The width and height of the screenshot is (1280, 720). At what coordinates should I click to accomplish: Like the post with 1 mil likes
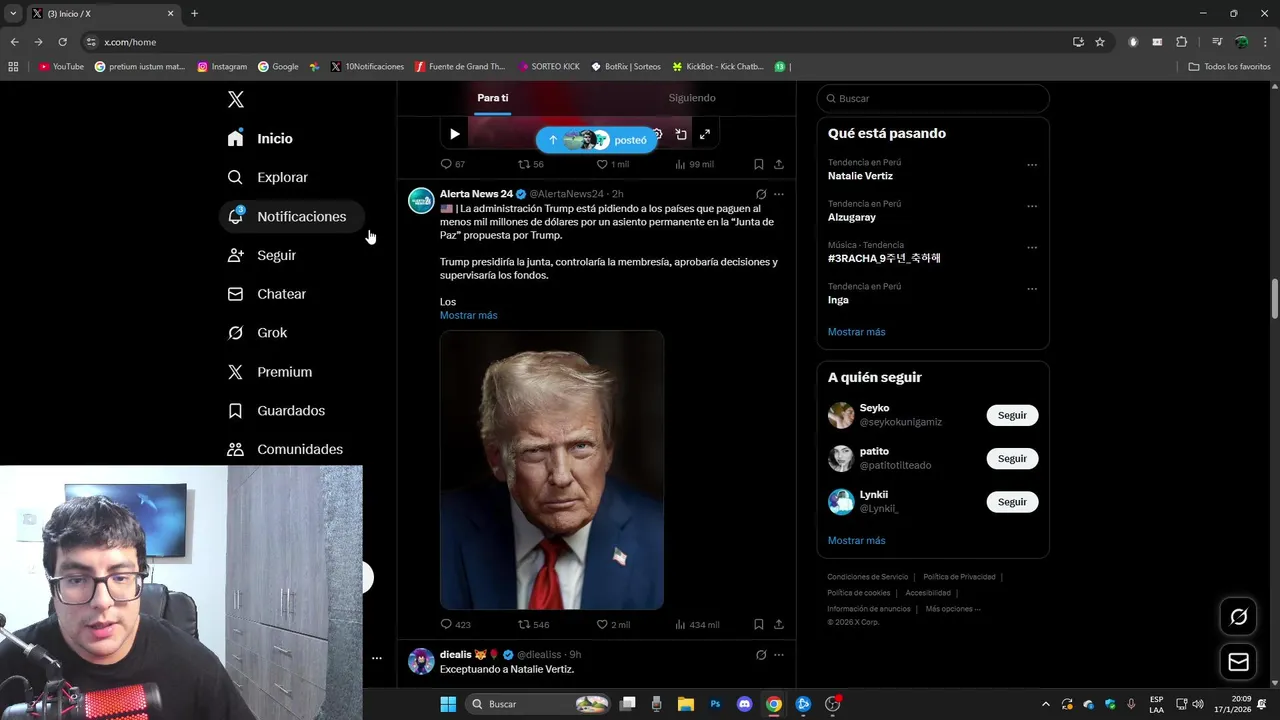tap(613, 164)
